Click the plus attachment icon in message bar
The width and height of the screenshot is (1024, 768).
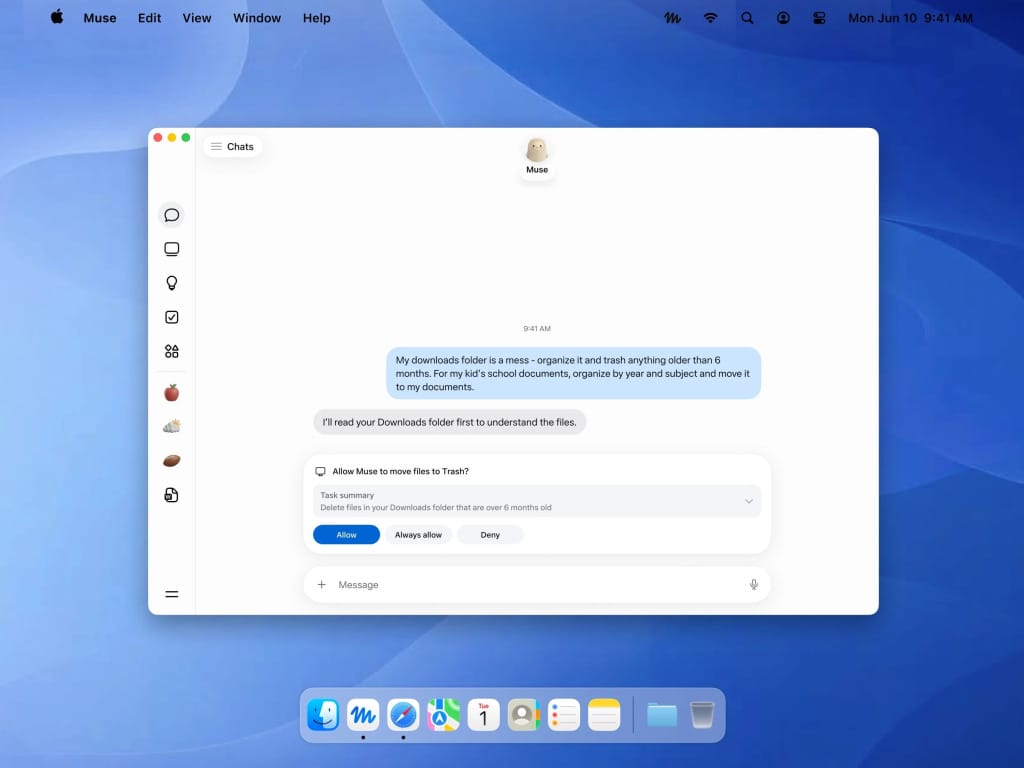pos(321,584)
